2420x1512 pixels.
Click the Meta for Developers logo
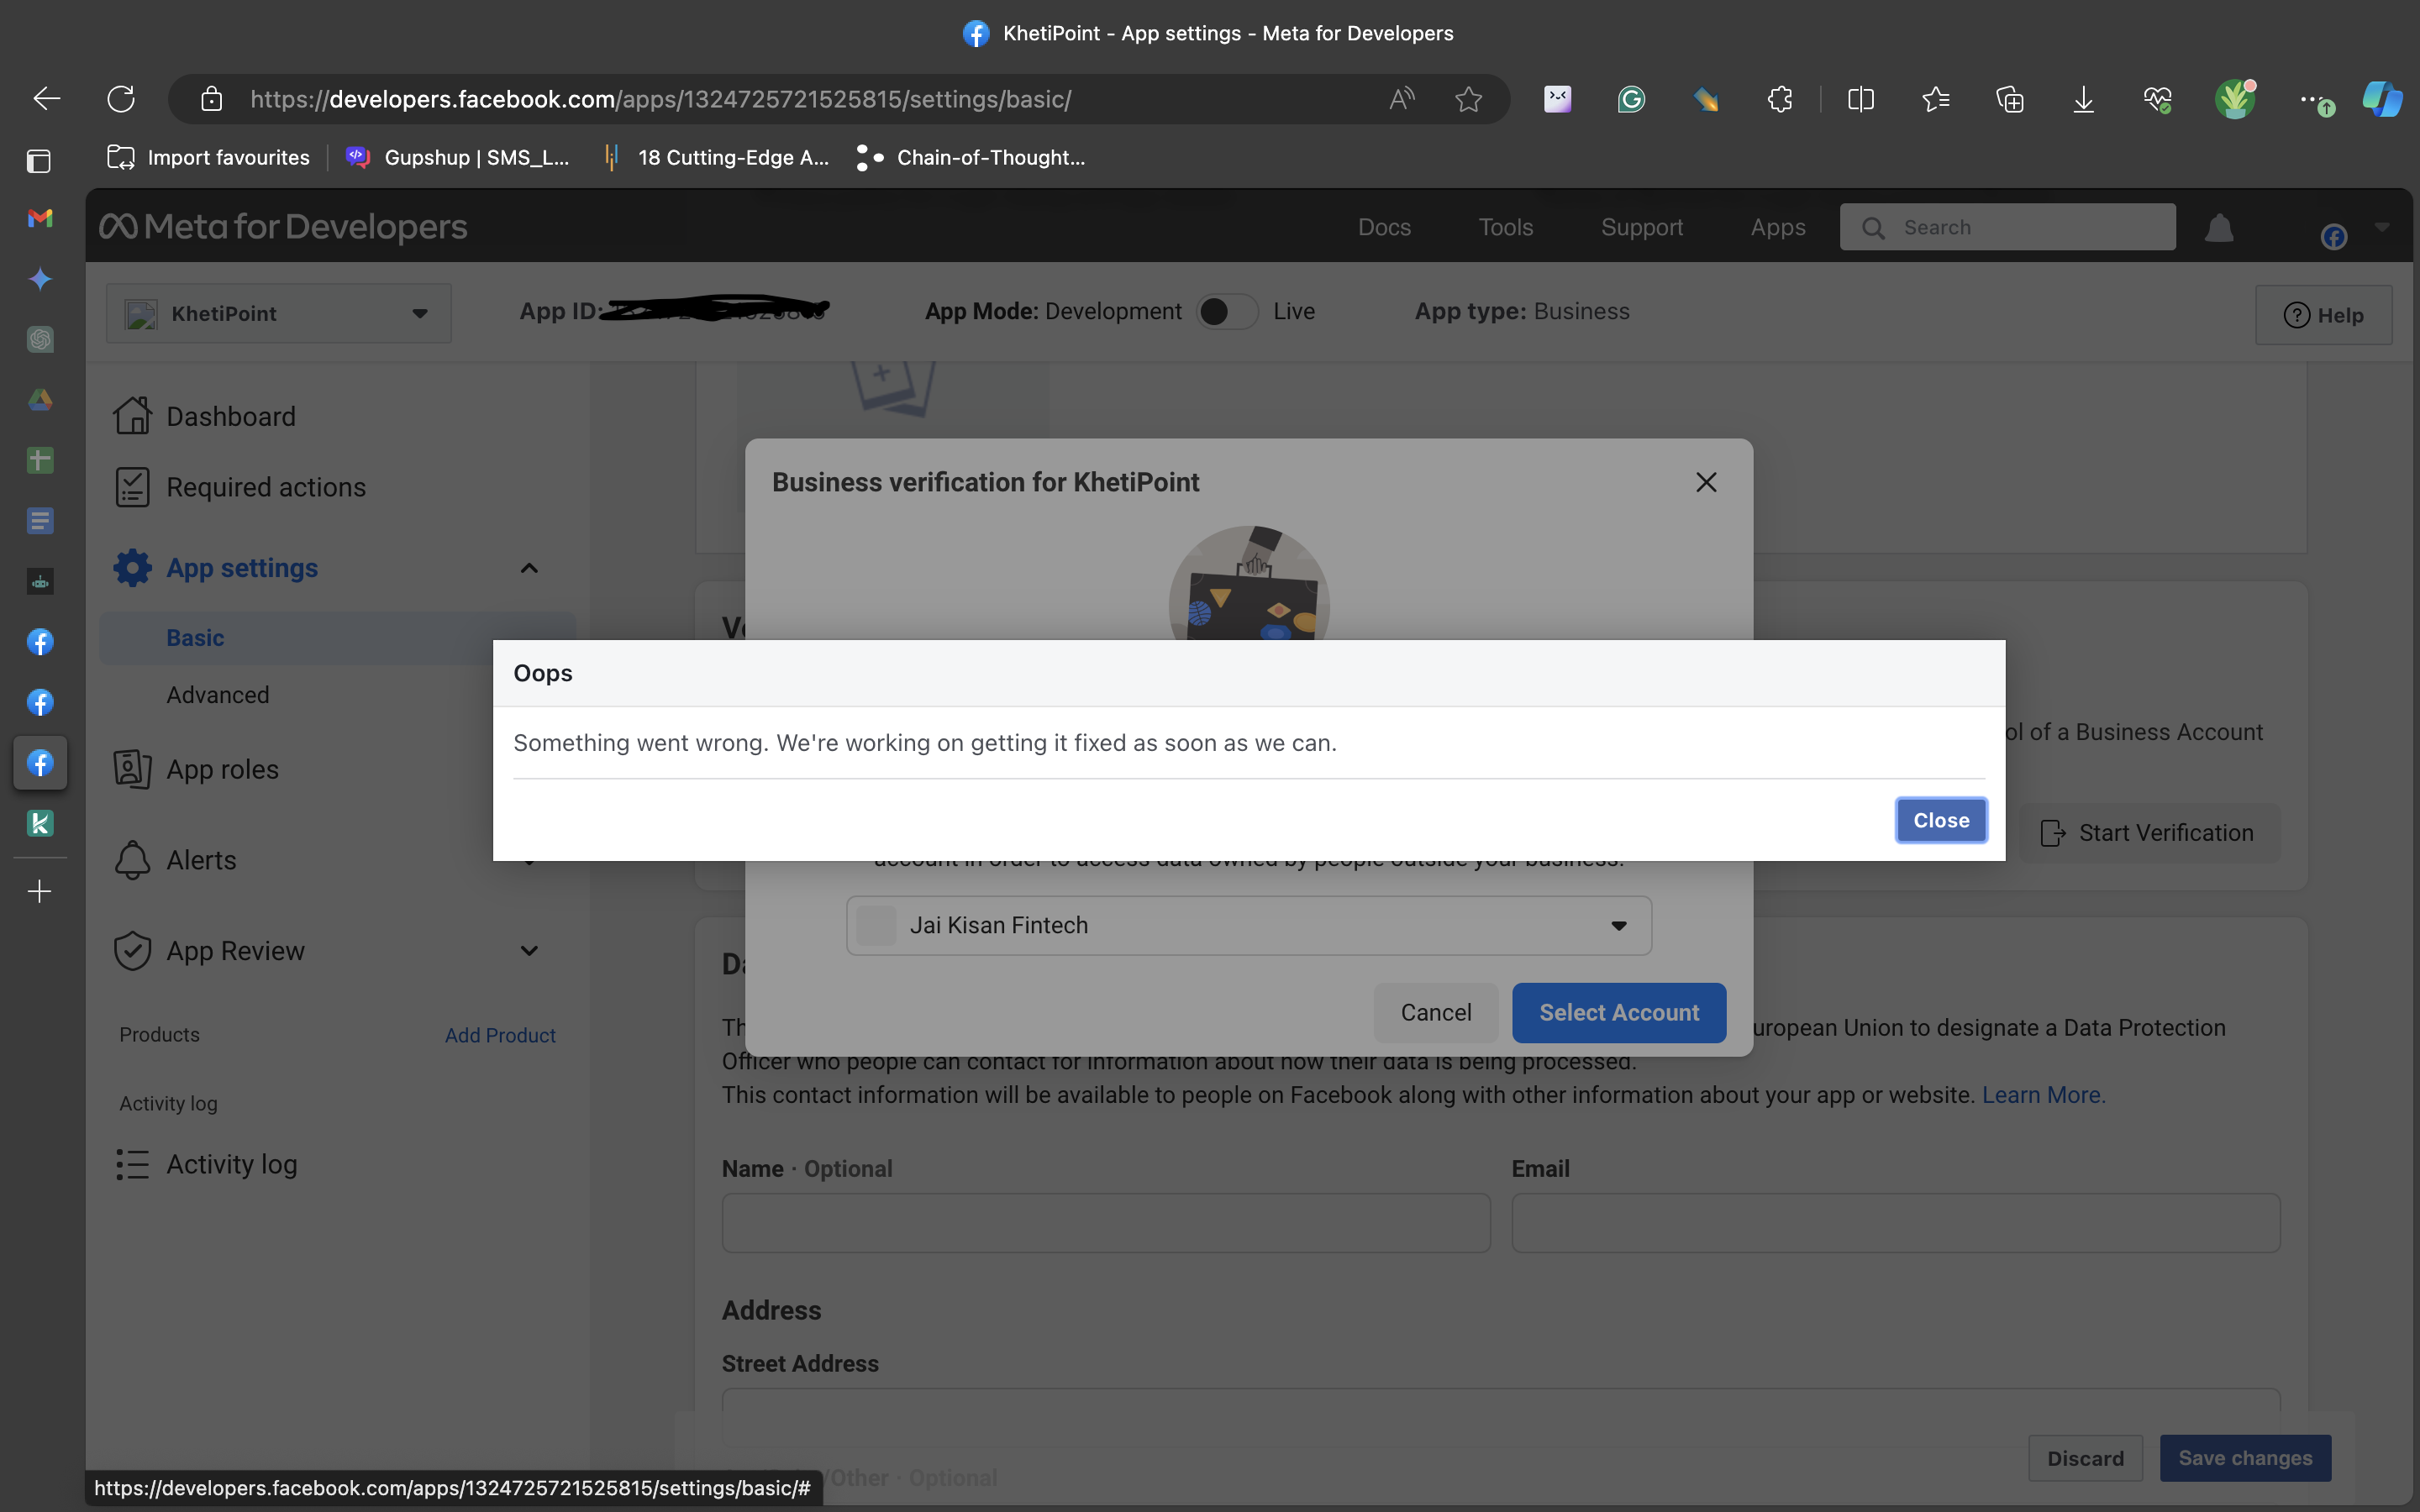[283, 227]
